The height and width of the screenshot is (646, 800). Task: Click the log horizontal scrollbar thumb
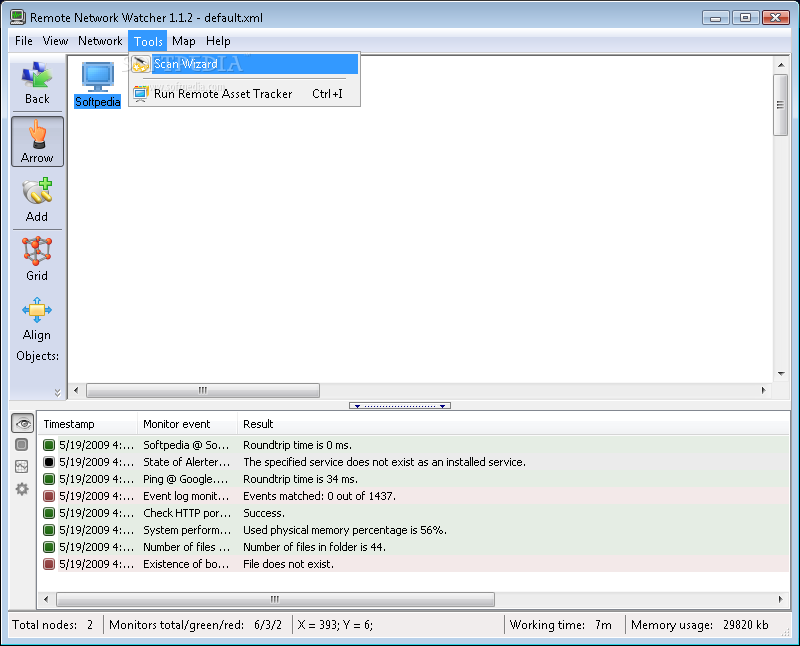275,599
